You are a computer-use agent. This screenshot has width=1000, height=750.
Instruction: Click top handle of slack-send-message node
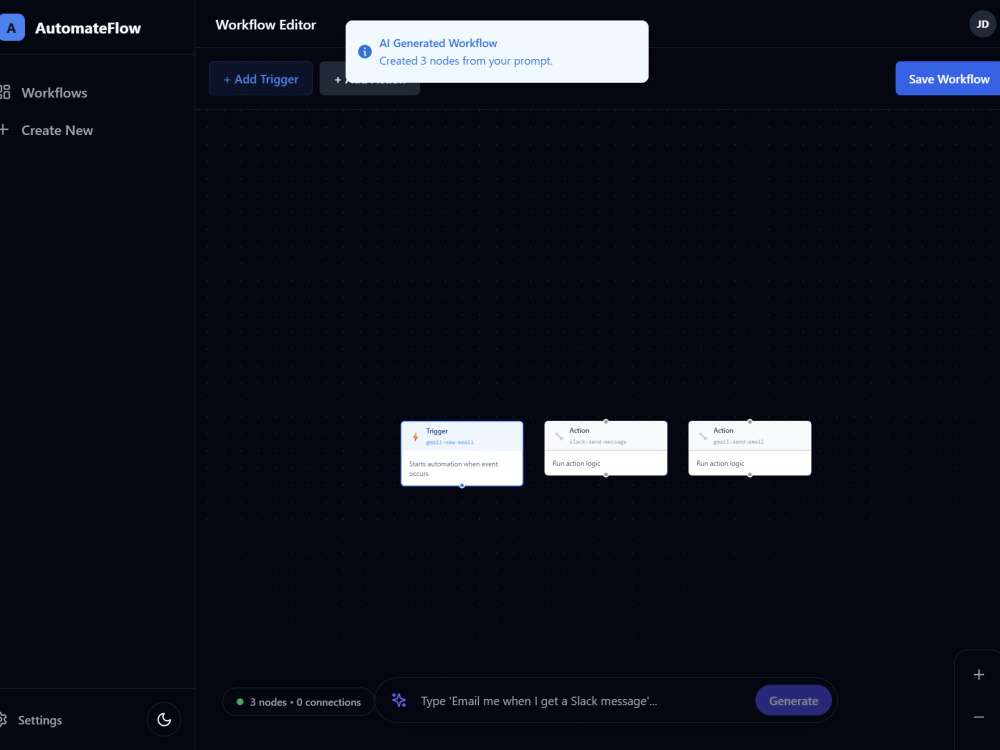(x=606, y=422)
